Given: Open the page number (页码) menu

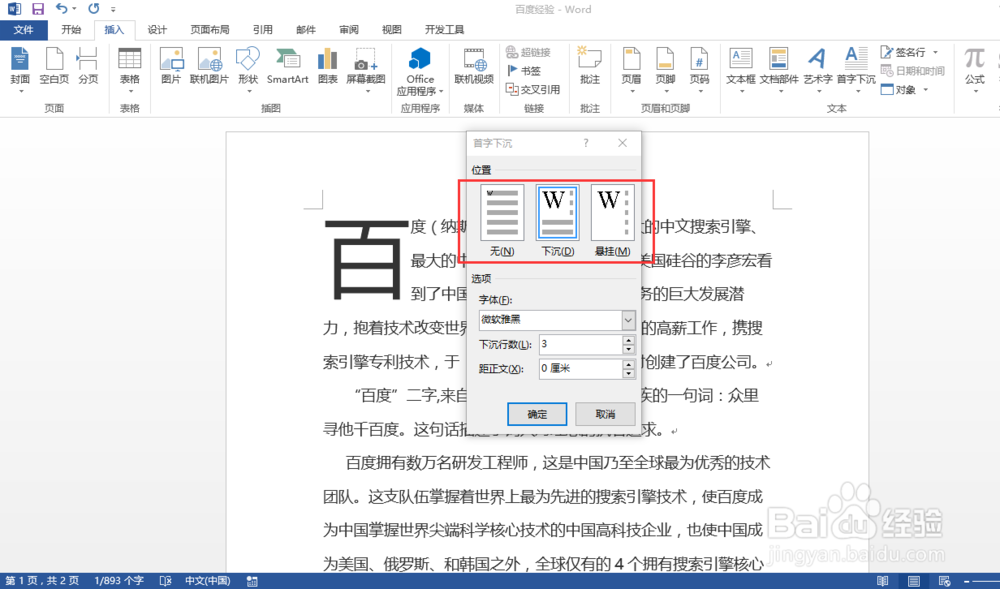Looking at the screenshot, I should pos(700,69).
